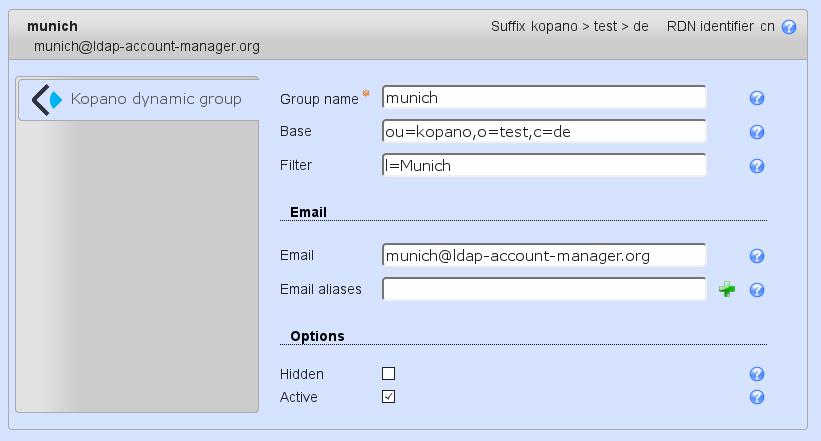Show help for the Base field

click(x=757, y=132)
